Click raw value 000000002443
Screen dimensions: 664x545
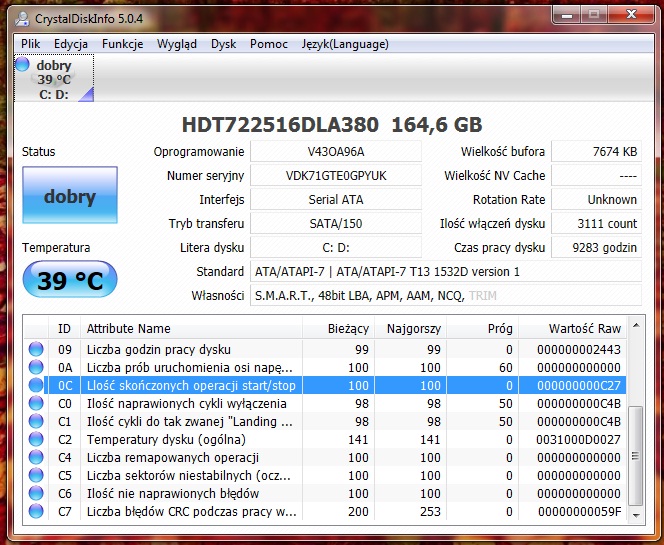[x=578, y=349]
